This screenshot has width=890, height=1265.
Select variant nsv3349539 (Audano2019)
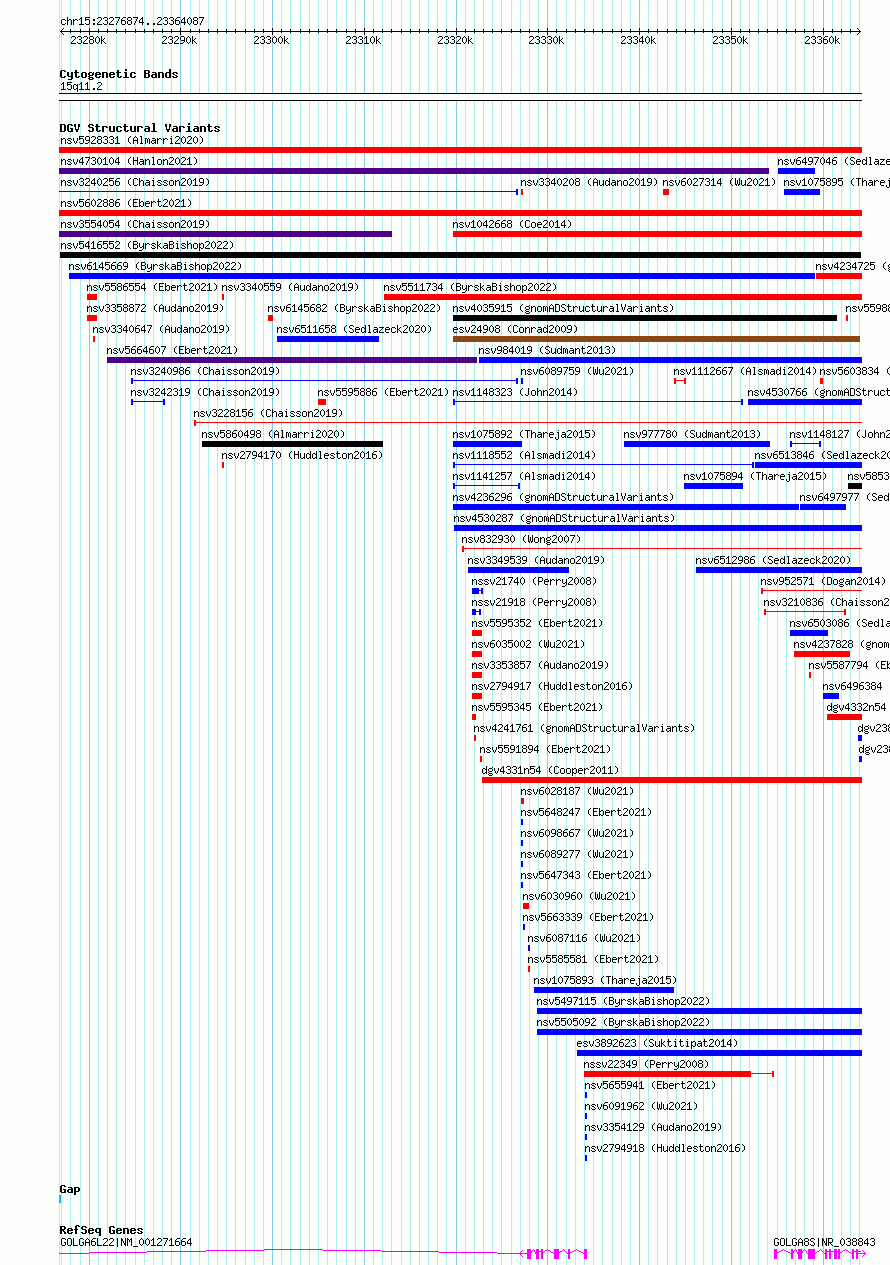click(536, 560)
